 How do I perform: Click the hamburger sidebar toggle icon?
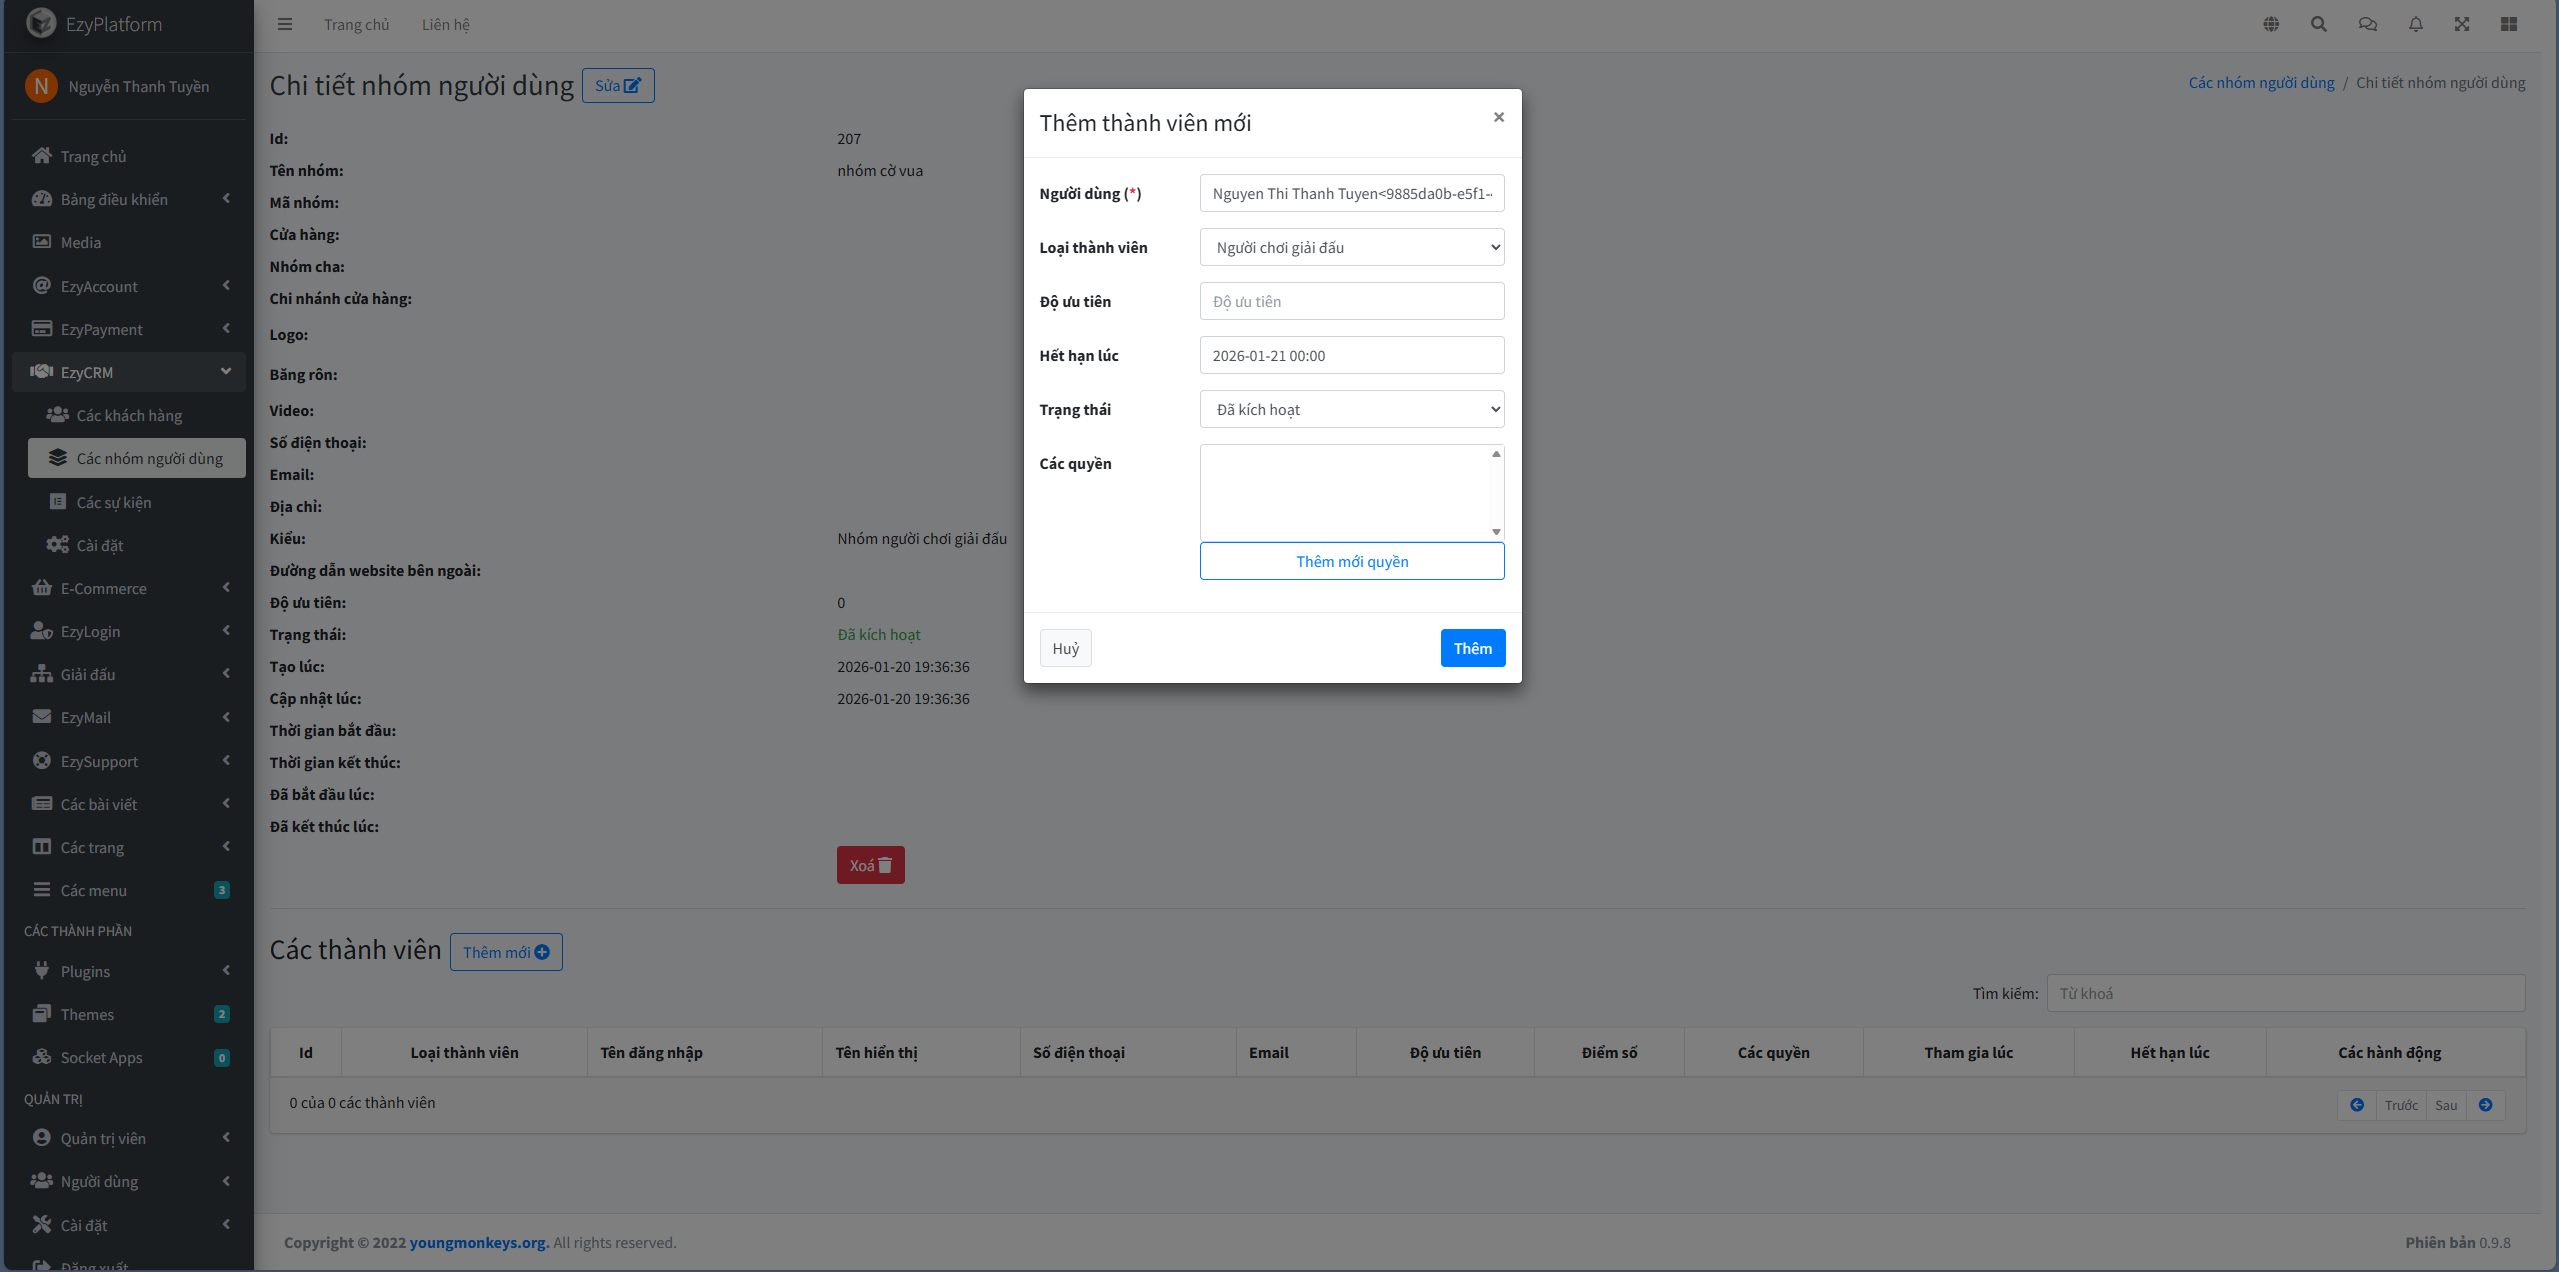click(x=285, y=24)
